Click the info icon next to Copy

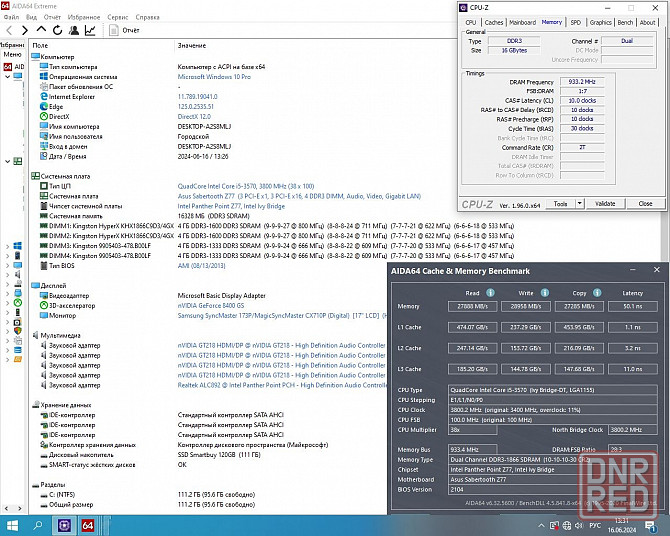pyautogui.click(x=597, y=293)
